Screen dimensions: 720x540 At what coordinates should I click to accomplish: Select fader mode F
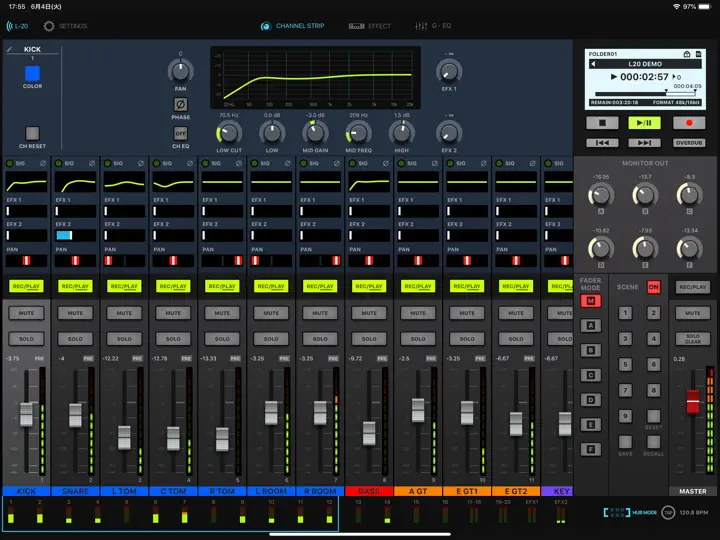[x=591, y=450]
